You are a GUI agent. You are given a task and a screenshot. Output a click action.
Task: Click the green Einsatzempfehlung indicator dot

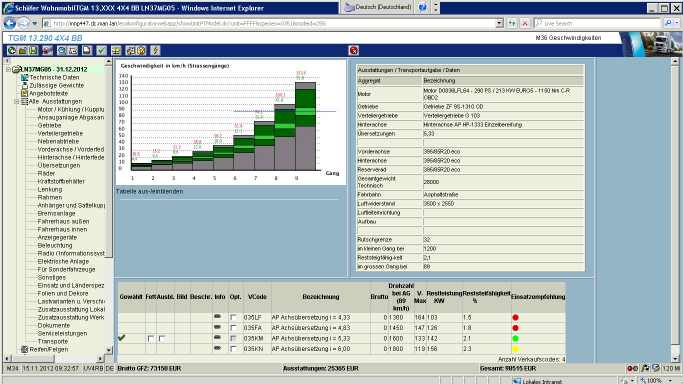pyautogui.click(x=515, y=338)
